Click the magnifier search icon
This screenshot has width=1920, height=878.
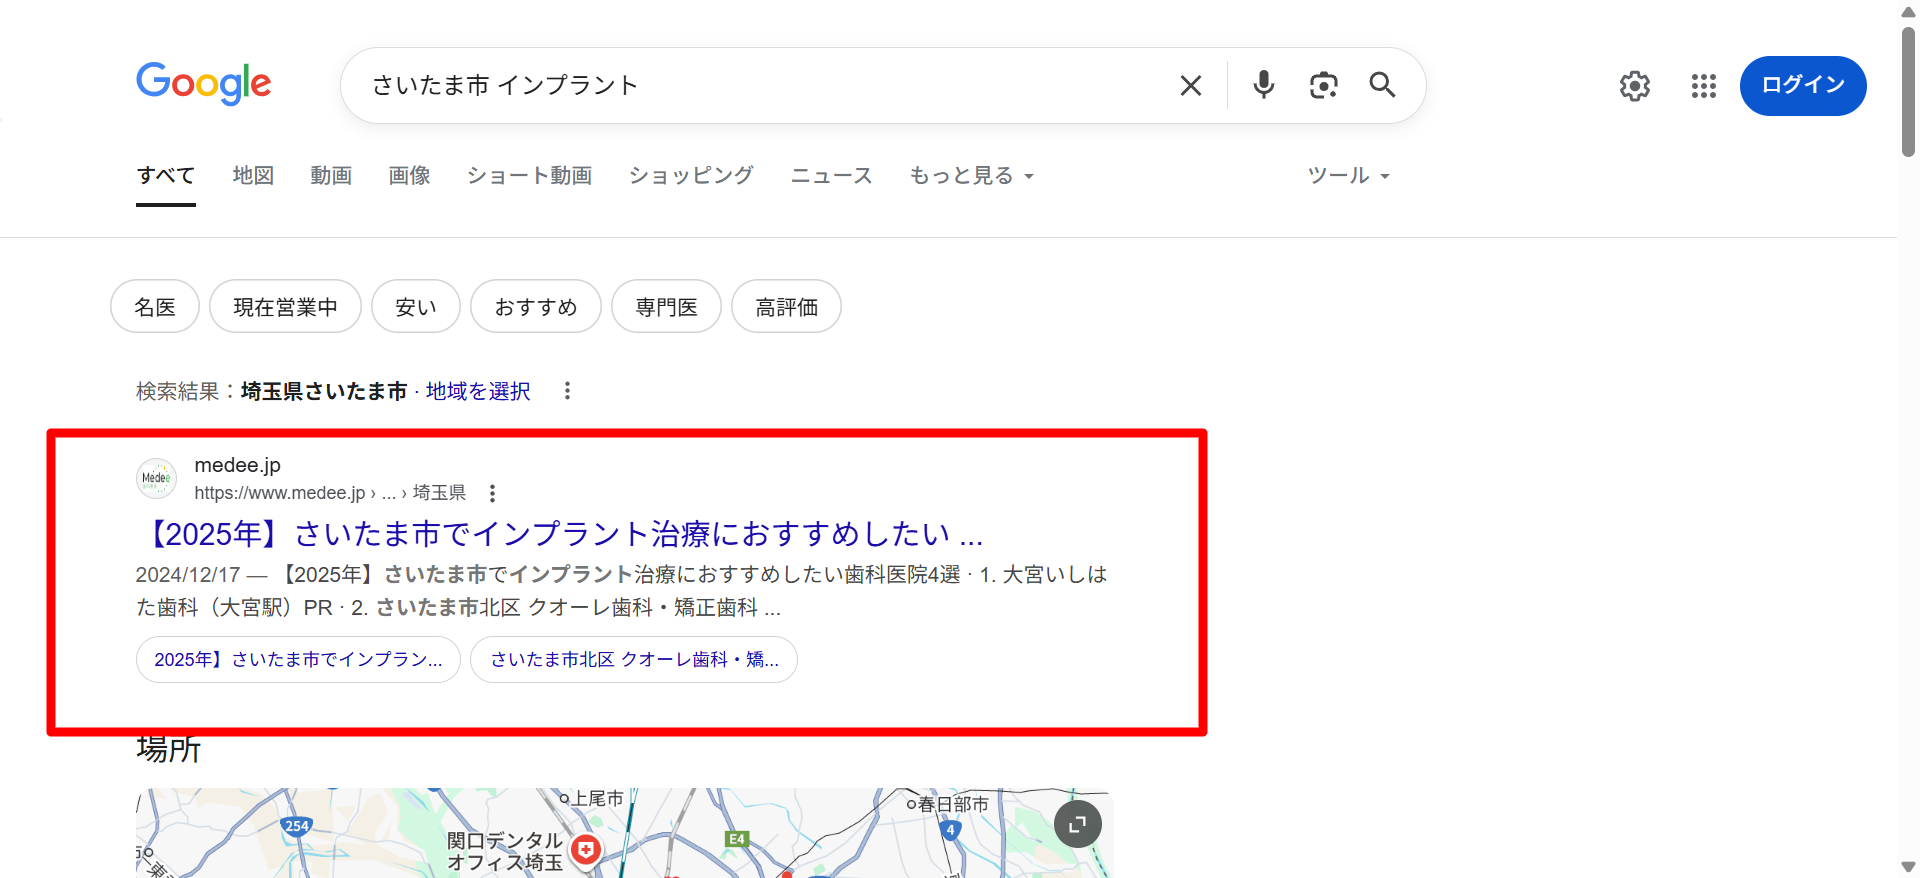pyautogui.click(x=1382, y=85)
